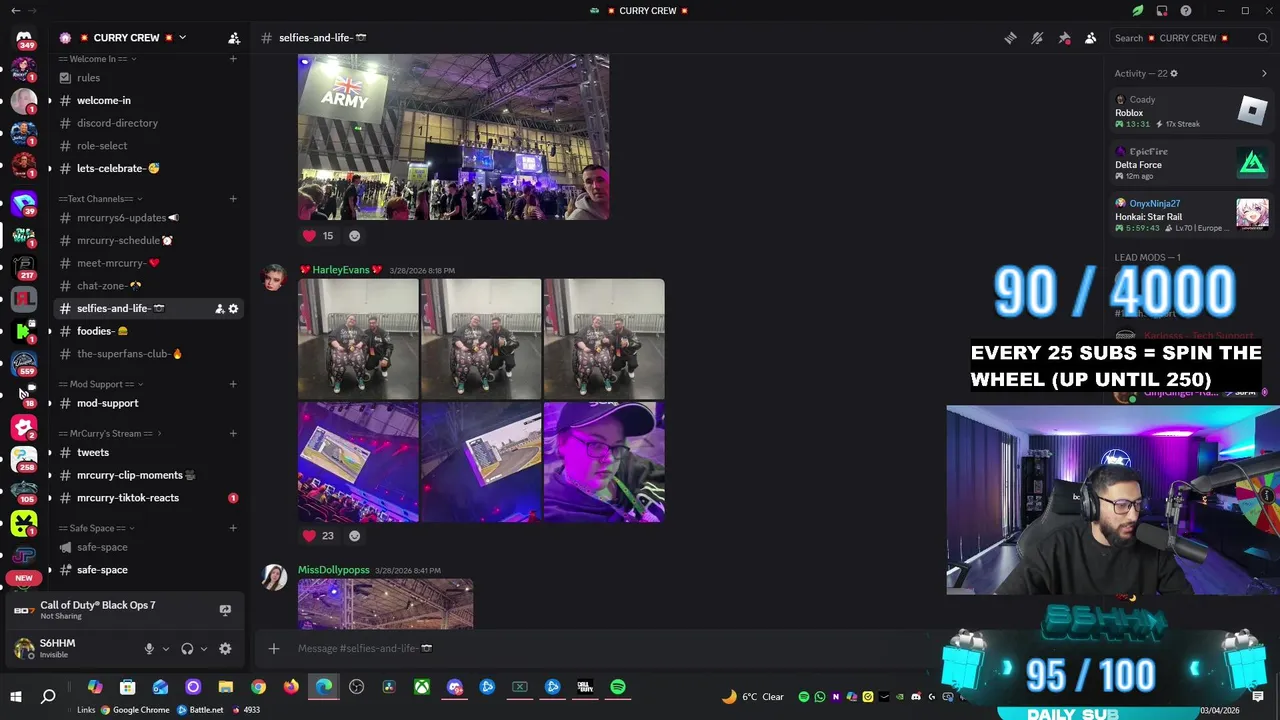Viewport: 1280px width, 720px height.
Task: Open microphone input options dropdown arrow
Action: click(165, 649)
